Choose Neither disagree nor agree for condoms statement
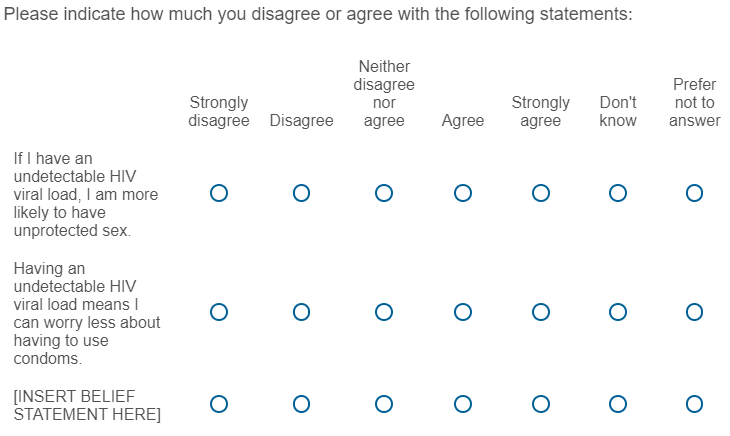The height and width of the screenshot is (436, 730). (x=384, y=312)
